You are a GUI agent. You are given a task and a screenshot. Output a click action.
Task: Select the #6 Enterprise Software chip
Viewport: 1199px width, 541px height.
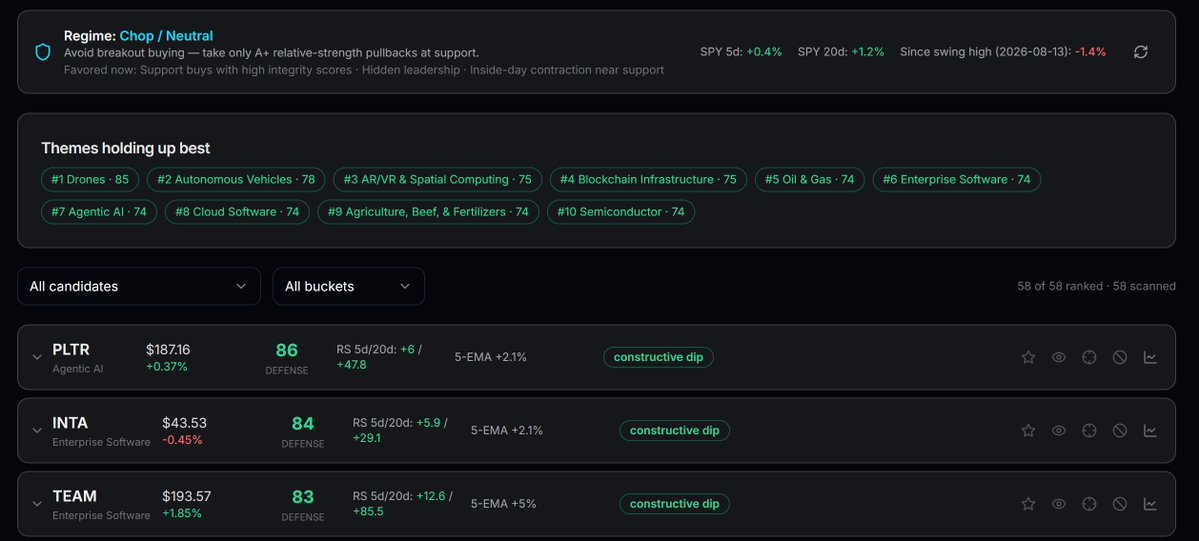coord(957,180)
